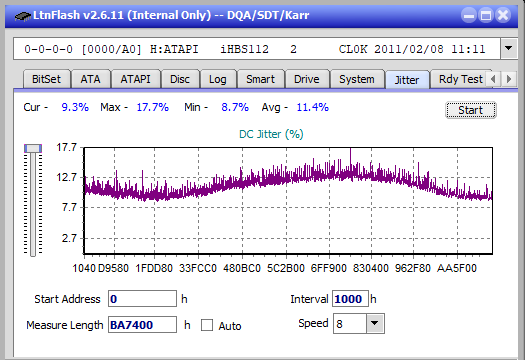Maximize the LtnFlash window
Viewport: 525px width, 360px height.
486,15
